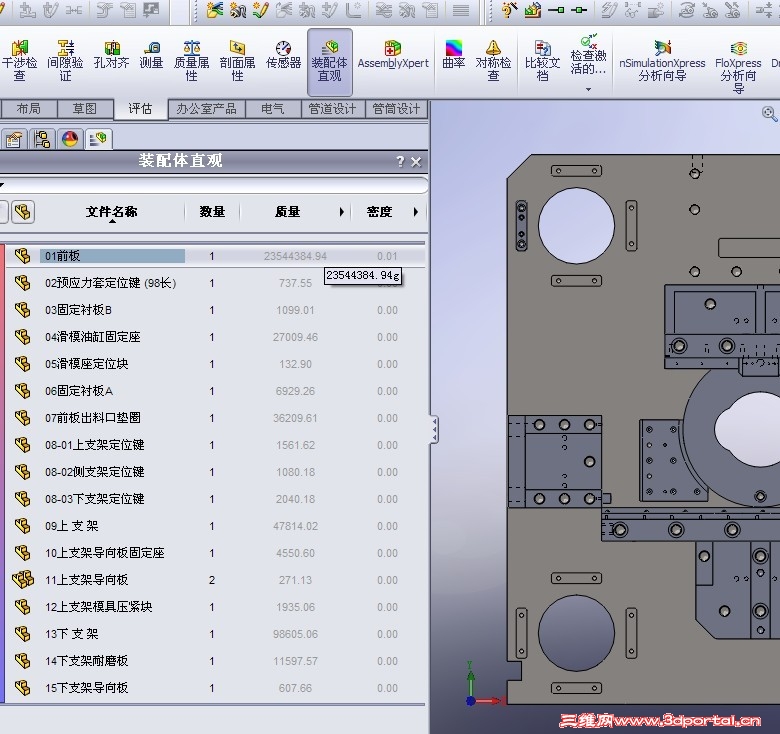Image resolution: width=780 pixels, height=734 pixels.
Task: Open the arrow menu next to 质量
Action: point(342,212)
